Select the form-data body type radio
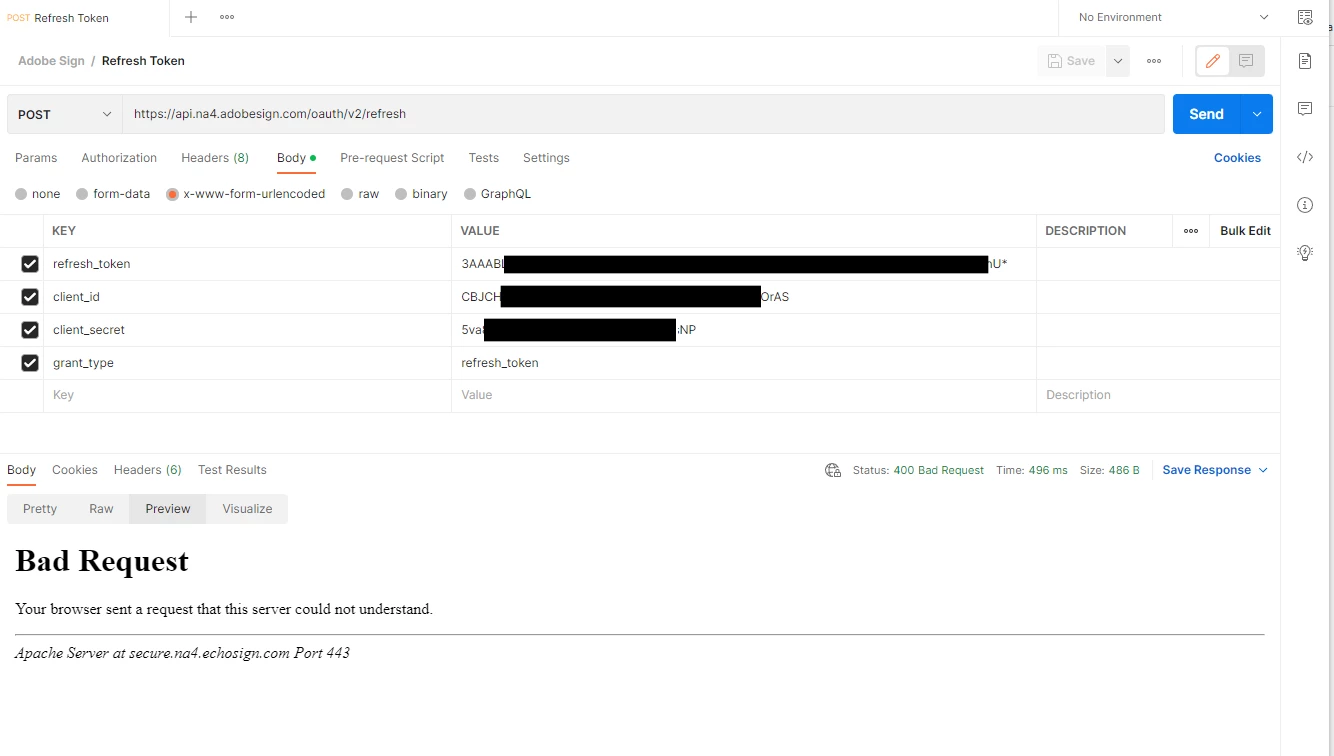 [x=82, y=194]
